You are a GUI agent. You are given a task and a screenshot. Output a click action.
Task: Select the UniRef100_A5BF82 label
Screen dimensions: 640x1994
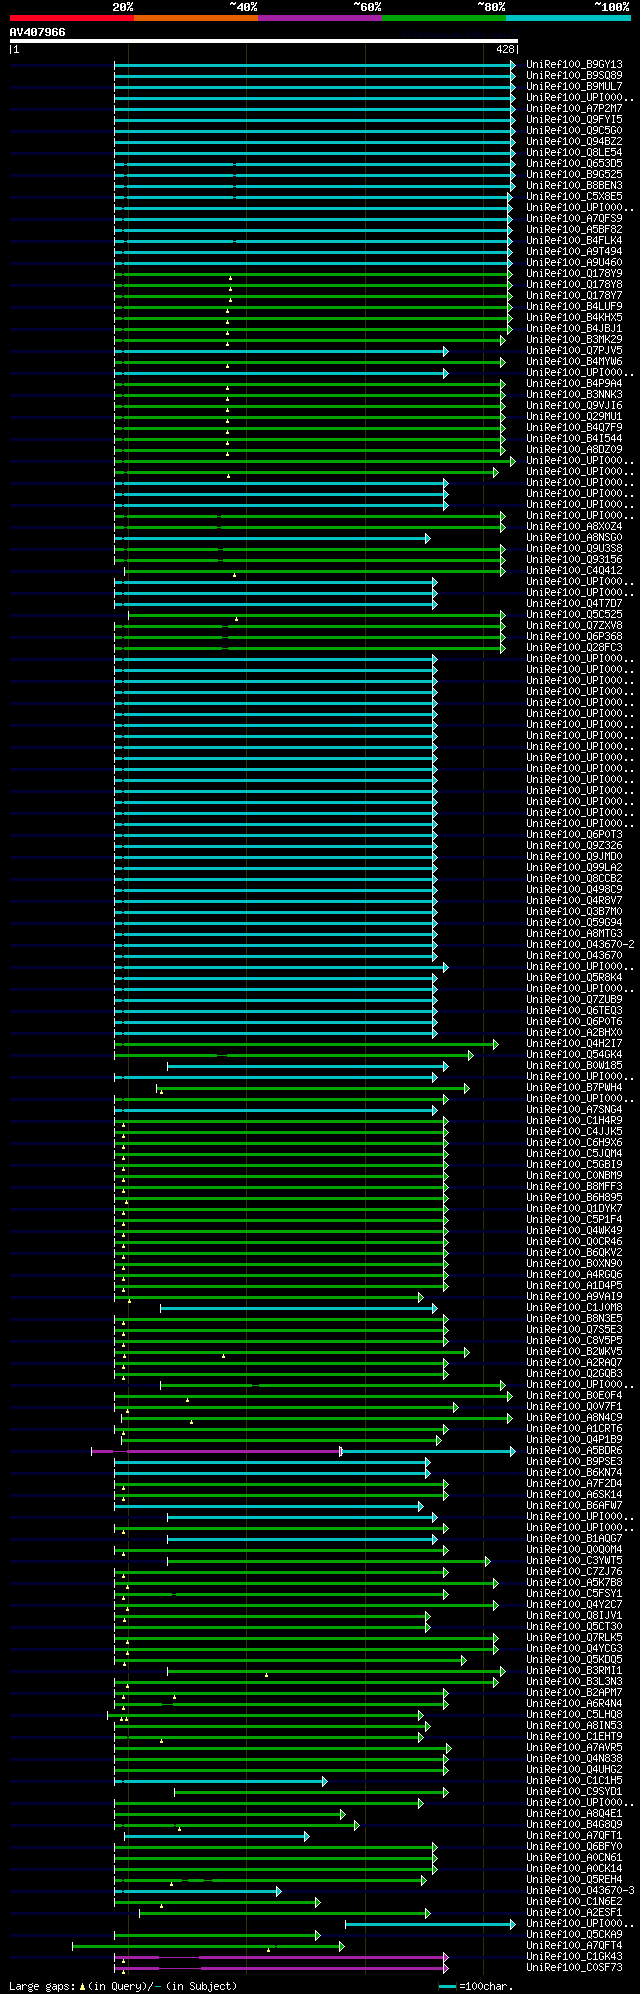pyautogui.click(x=574, y=230)
